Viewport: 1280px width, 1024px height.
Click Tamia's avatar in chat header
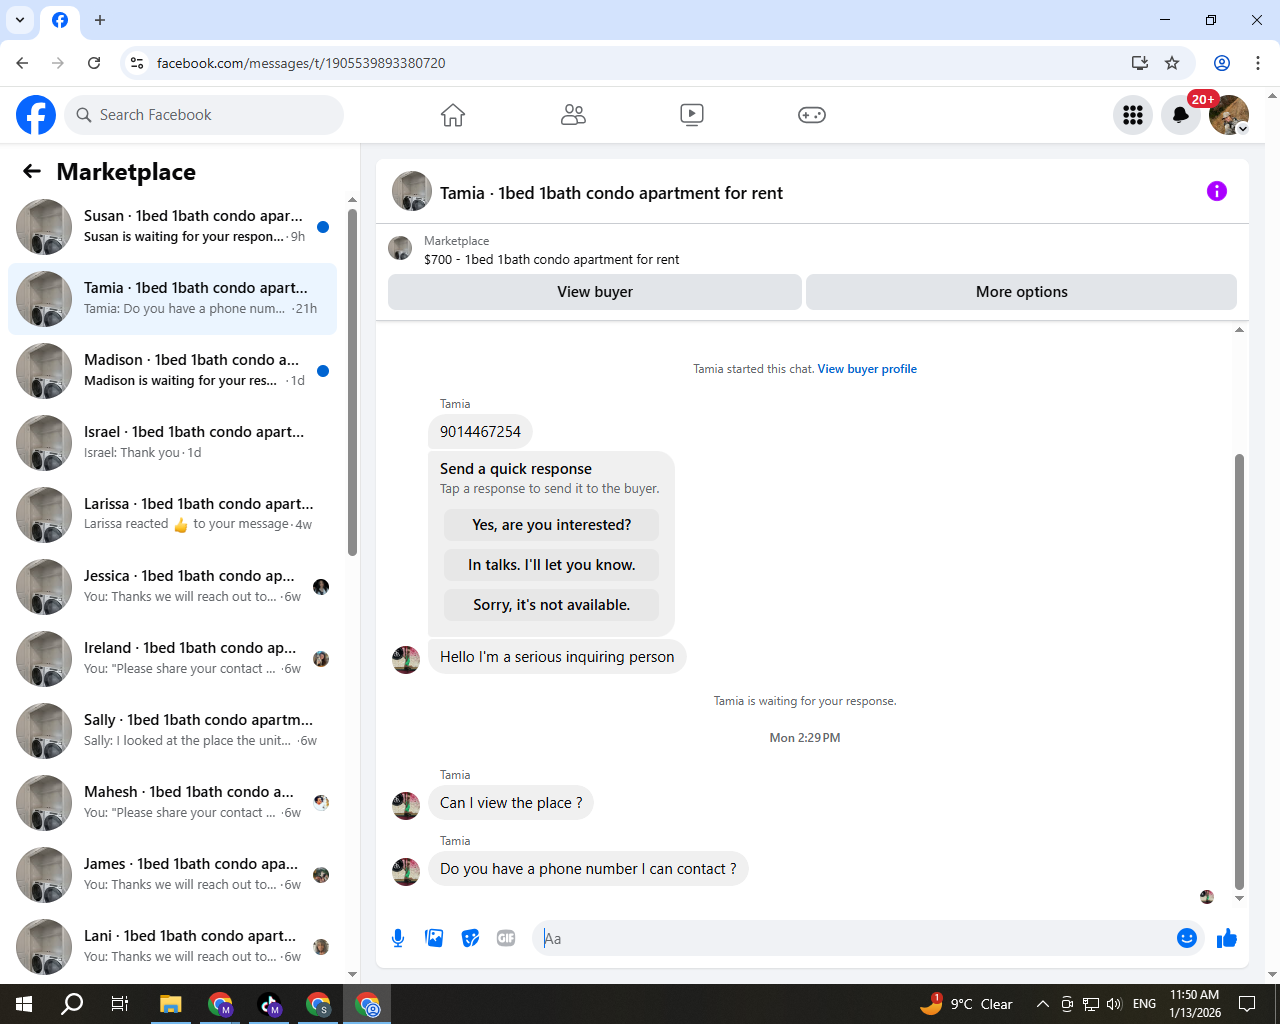(412, 191)
